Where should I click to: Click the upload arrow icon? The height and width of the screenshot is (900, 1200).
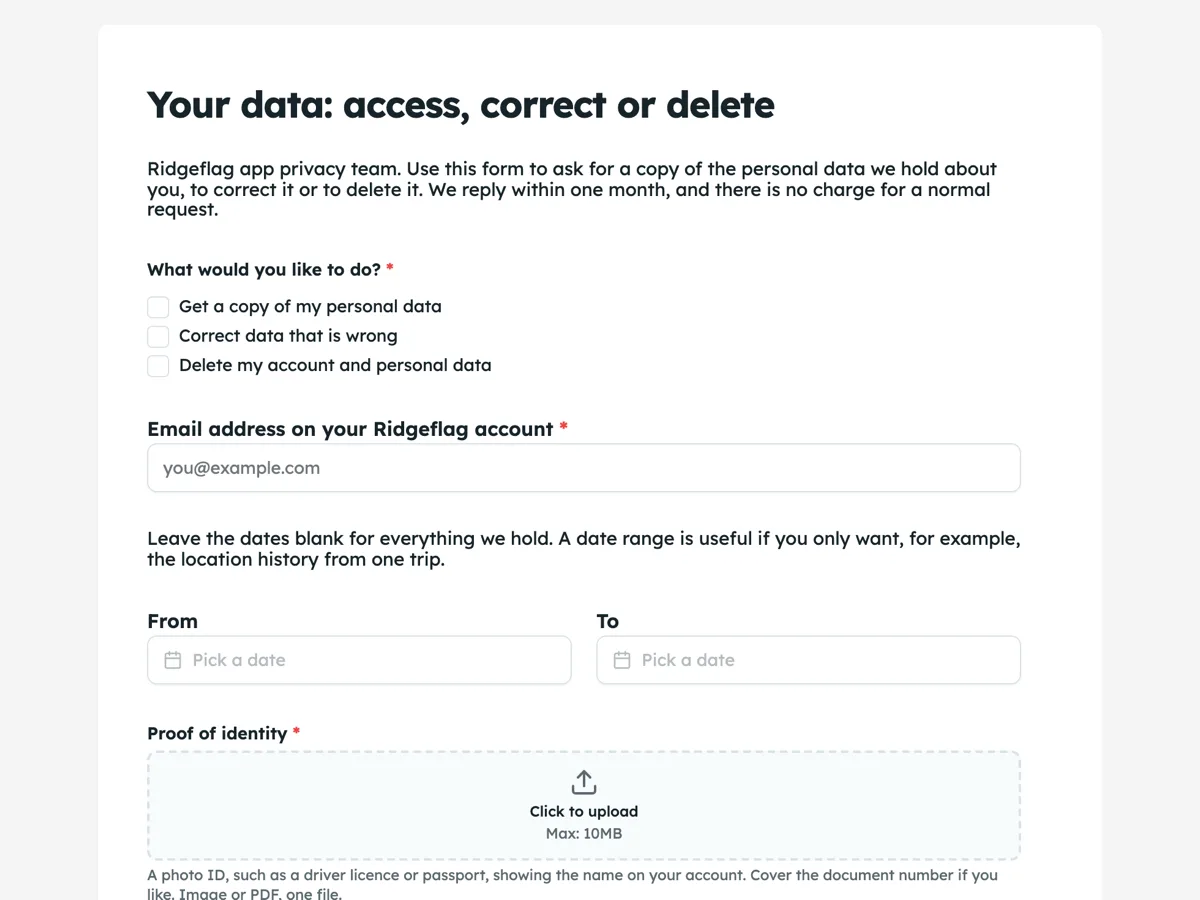(584, 782)
